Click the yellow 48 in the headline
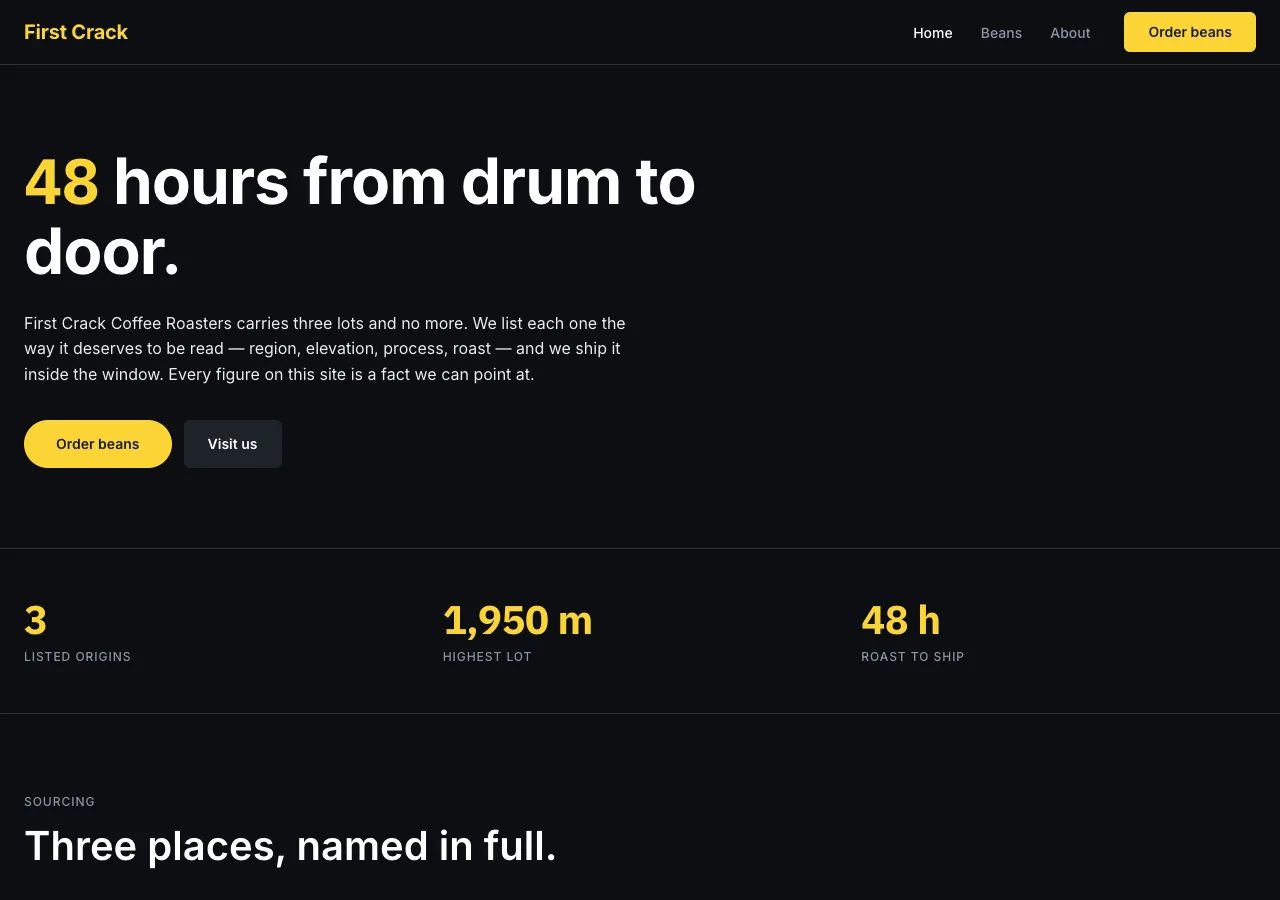 61,182
